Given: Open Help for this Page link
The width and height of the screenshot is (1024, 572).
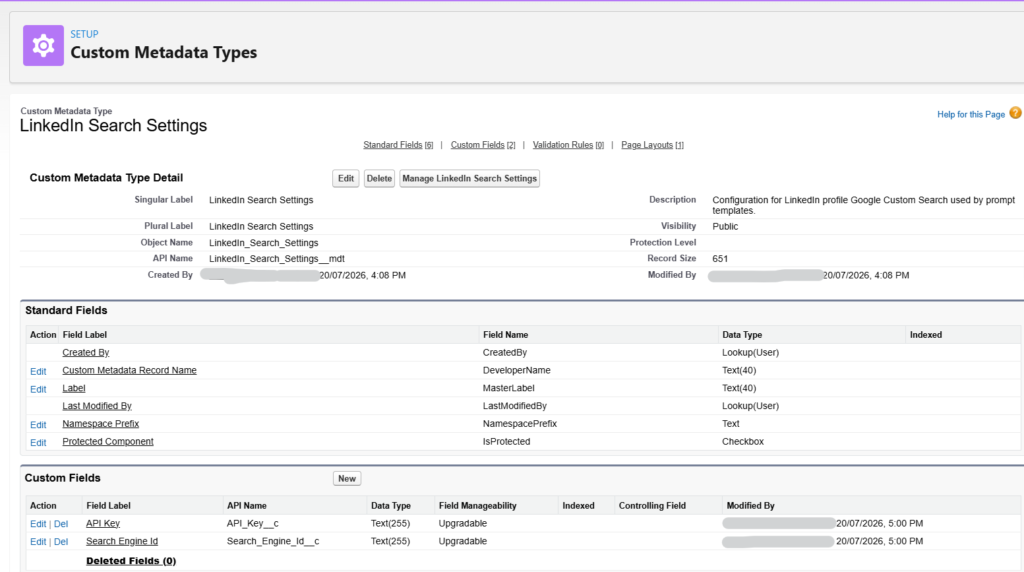Looking at the screenshot, I should [x=970, y=114].
